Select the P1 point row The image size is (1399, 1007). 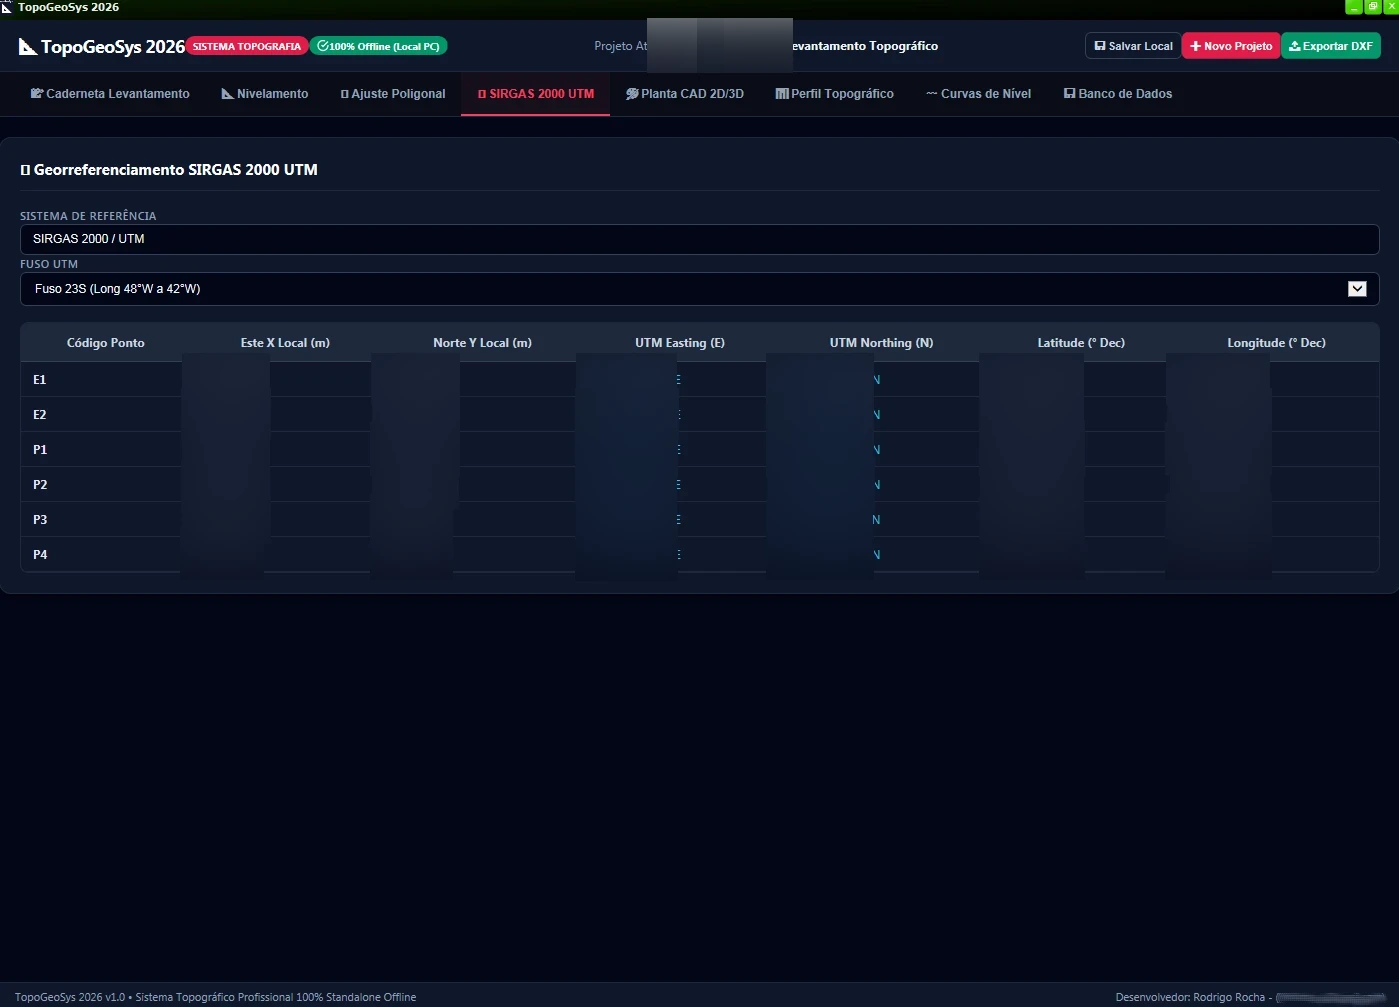tap(699, 450)
